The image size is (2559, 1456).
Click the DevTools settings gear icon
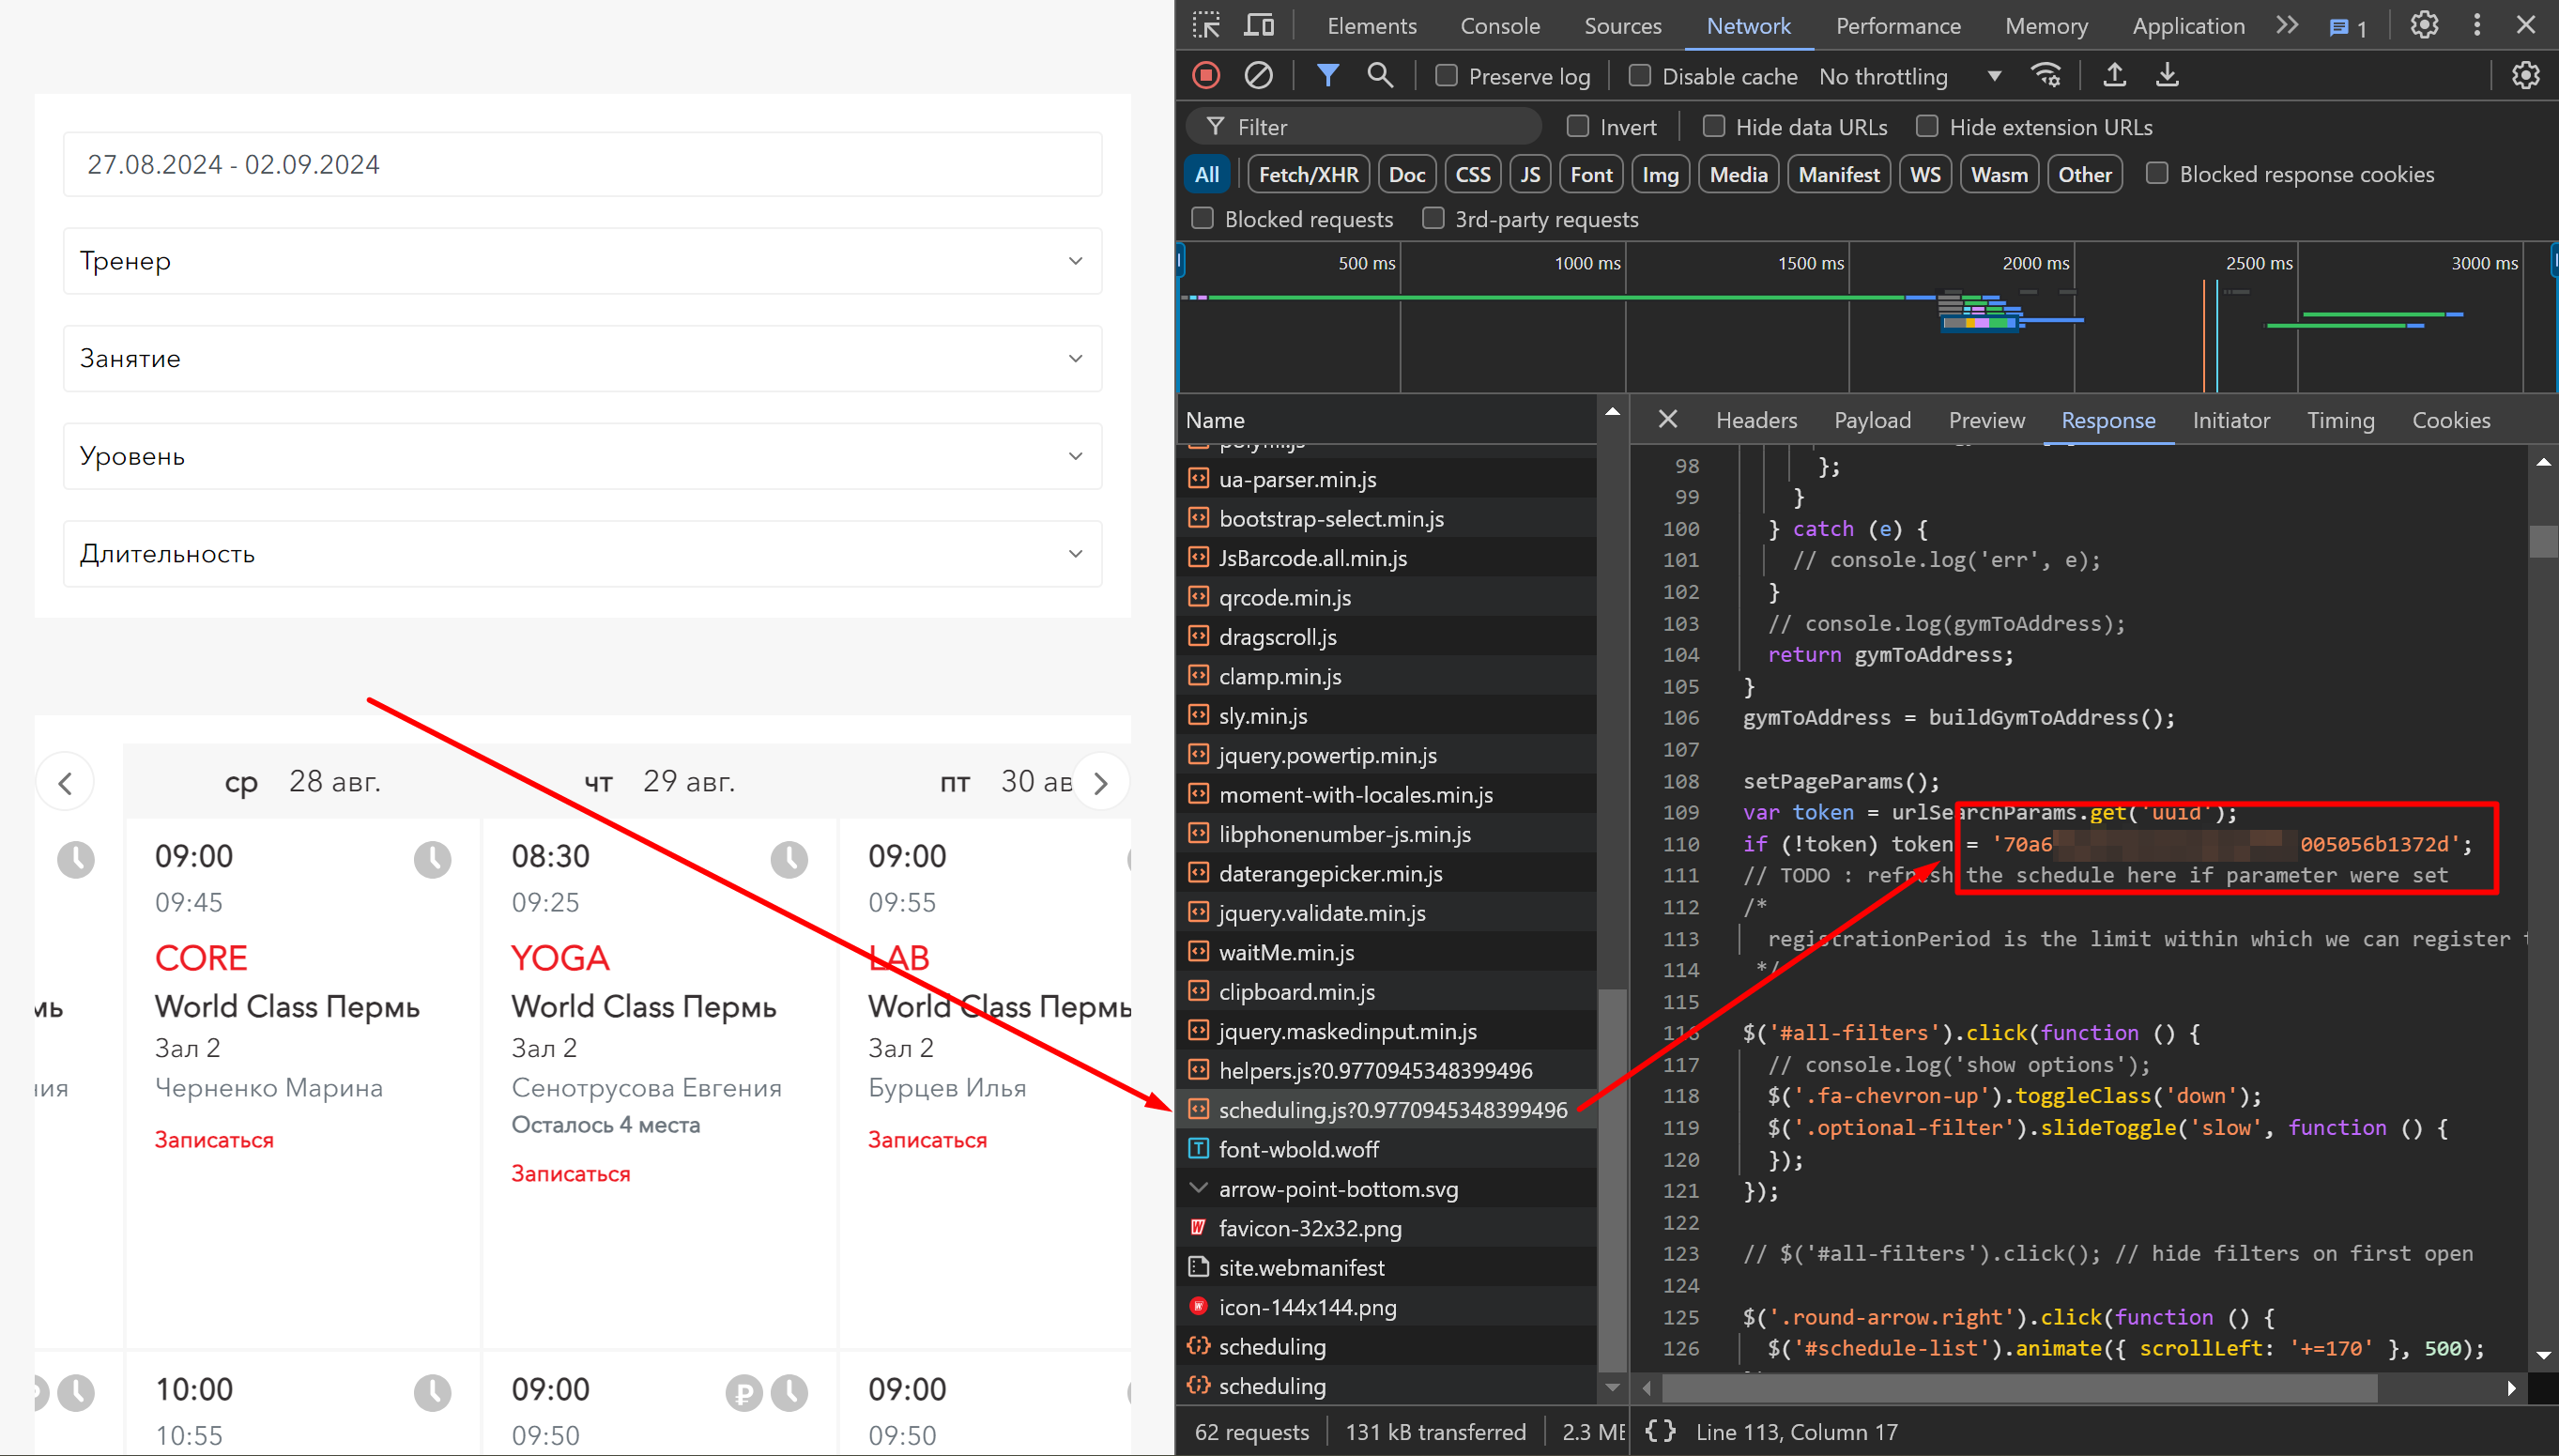(2426, 24)
